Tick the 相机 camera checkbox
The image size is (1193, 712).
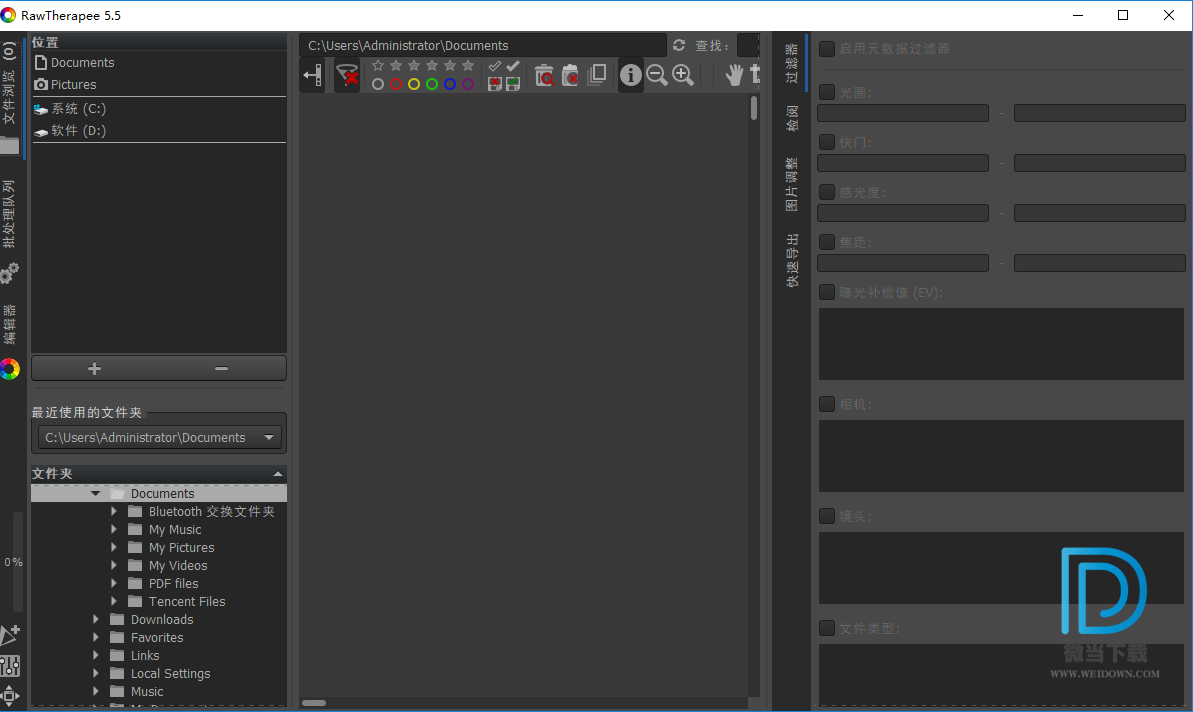click(827, 404)
